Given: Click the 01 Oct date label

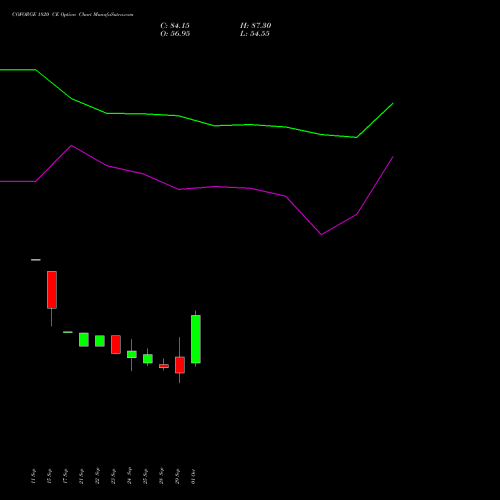Looking at the screenshot, I should pos(193,476).
